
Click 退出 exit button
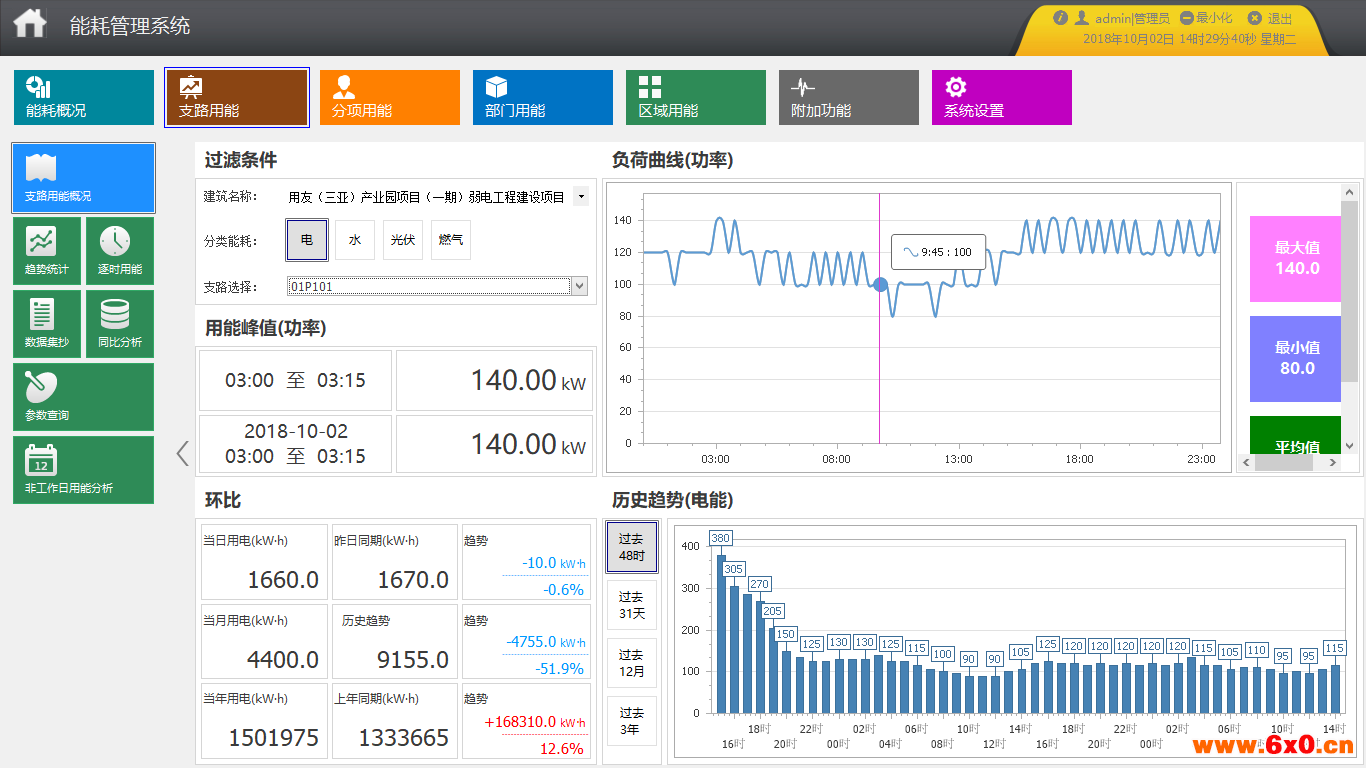point(1270,18)
